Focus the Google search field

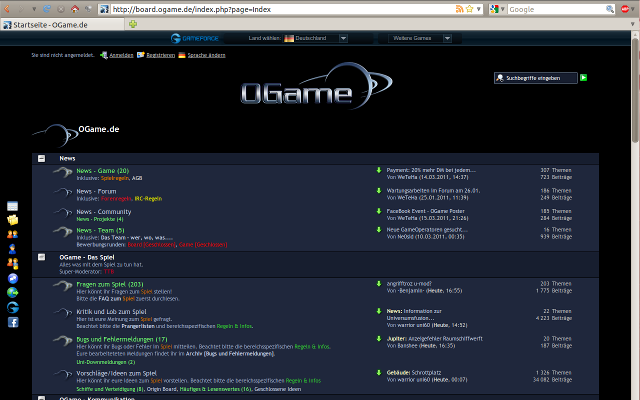pos(557,9)
